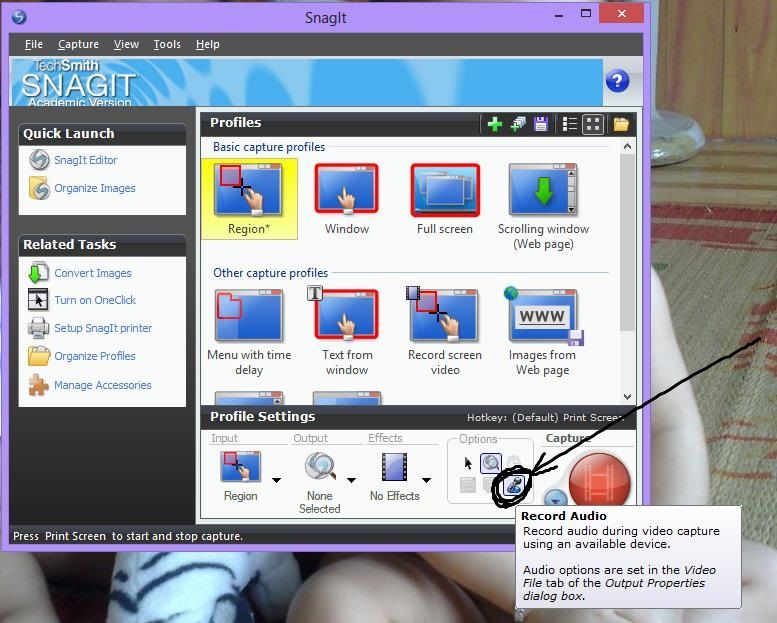
Task: Click the SnagIt logo in the title bar
Action: click(19, 17)
